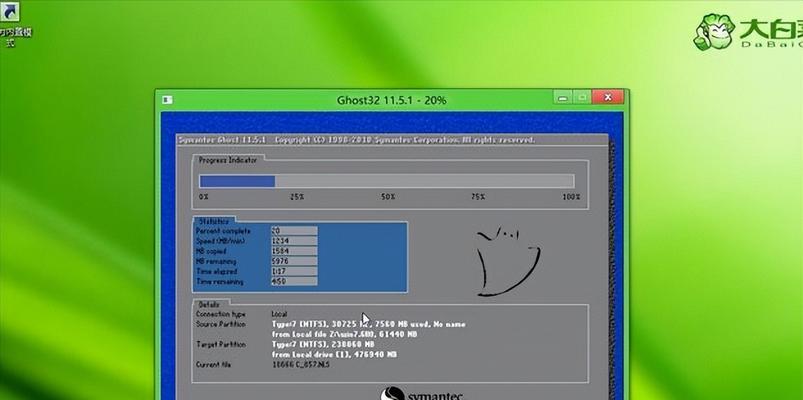The height and width of the screenshot is (400, 803).
Task: Click the Percent complete label
Action: (x=223, y=231)
